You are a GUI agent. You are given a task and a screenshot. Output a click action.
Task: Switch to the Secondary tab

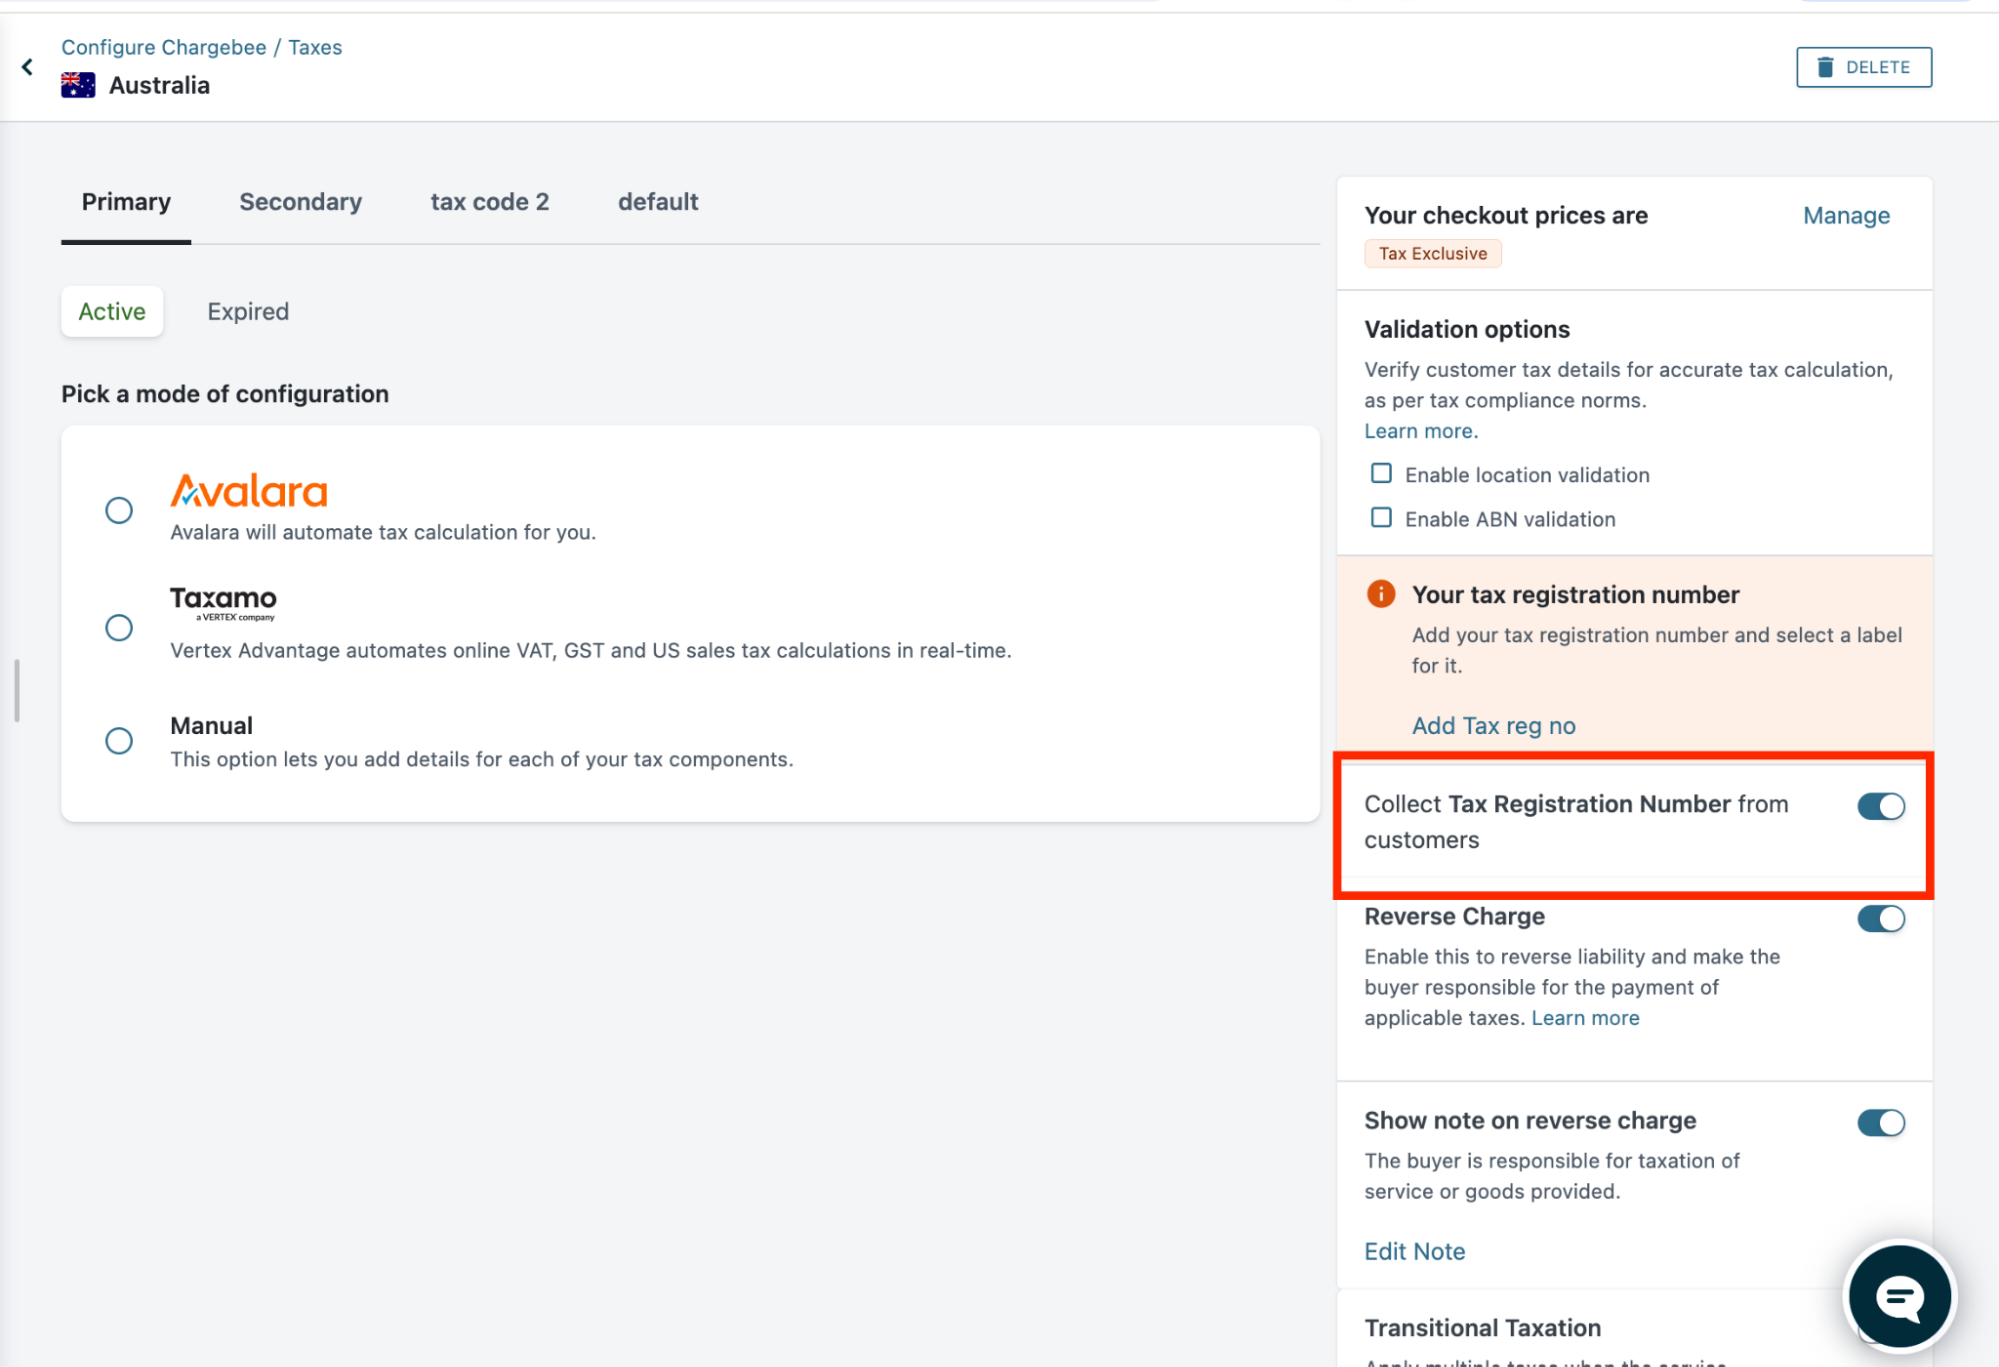[x=300, y=202]
